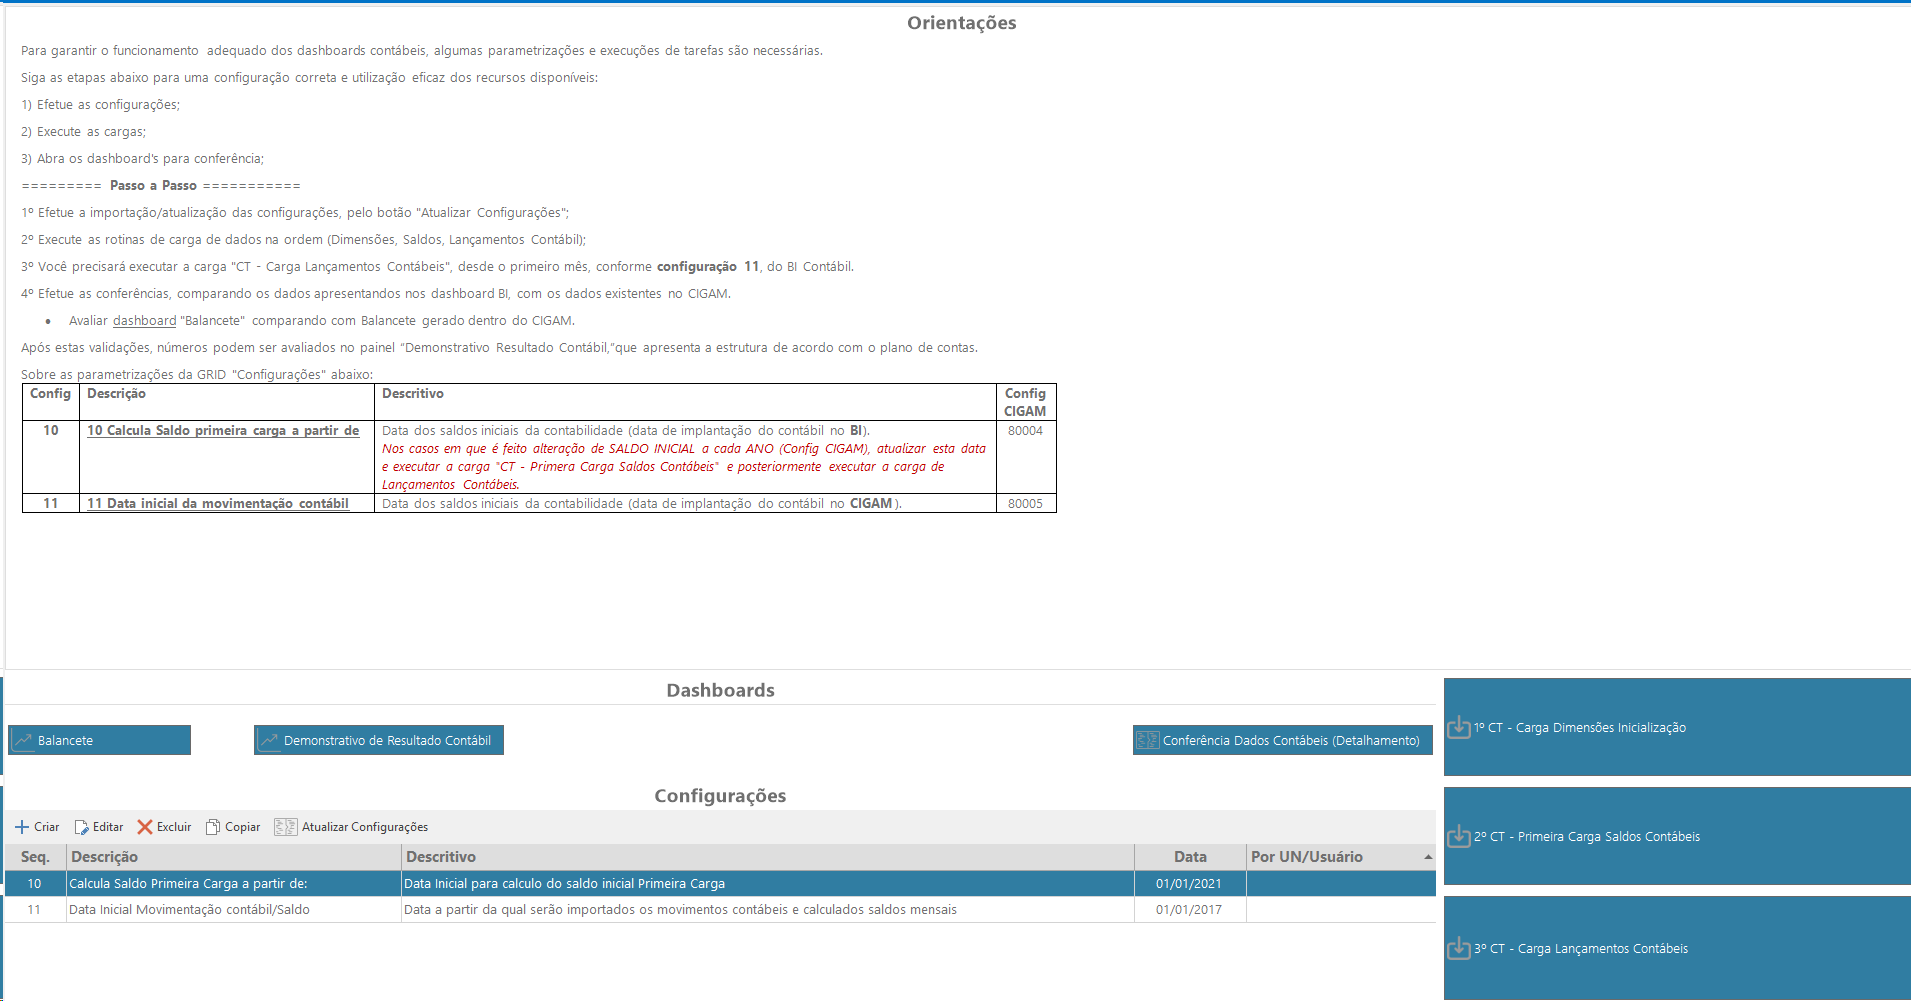Click the Demonstrativo de Resultado Contábil chart icon

(x=269, y=740)
